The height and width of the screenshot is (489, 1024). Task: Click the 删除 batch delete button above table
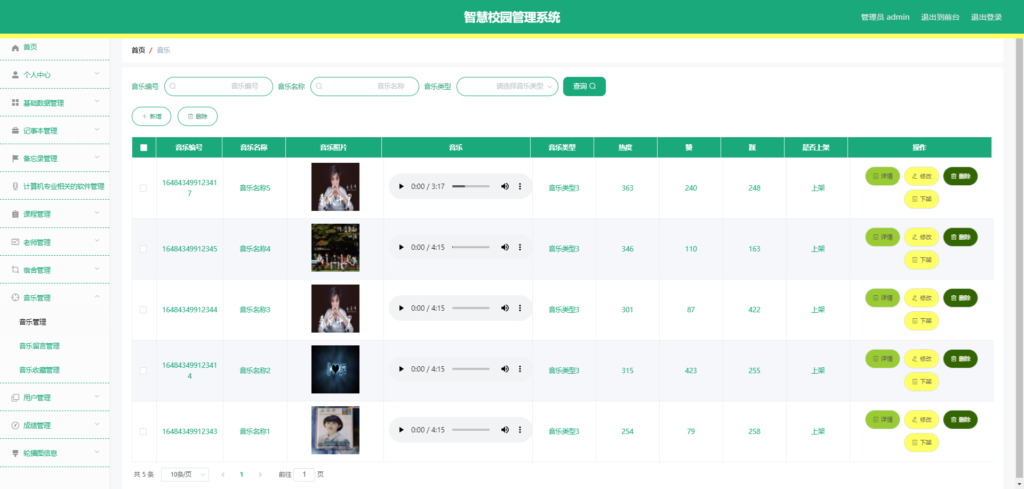click(197, 116)
